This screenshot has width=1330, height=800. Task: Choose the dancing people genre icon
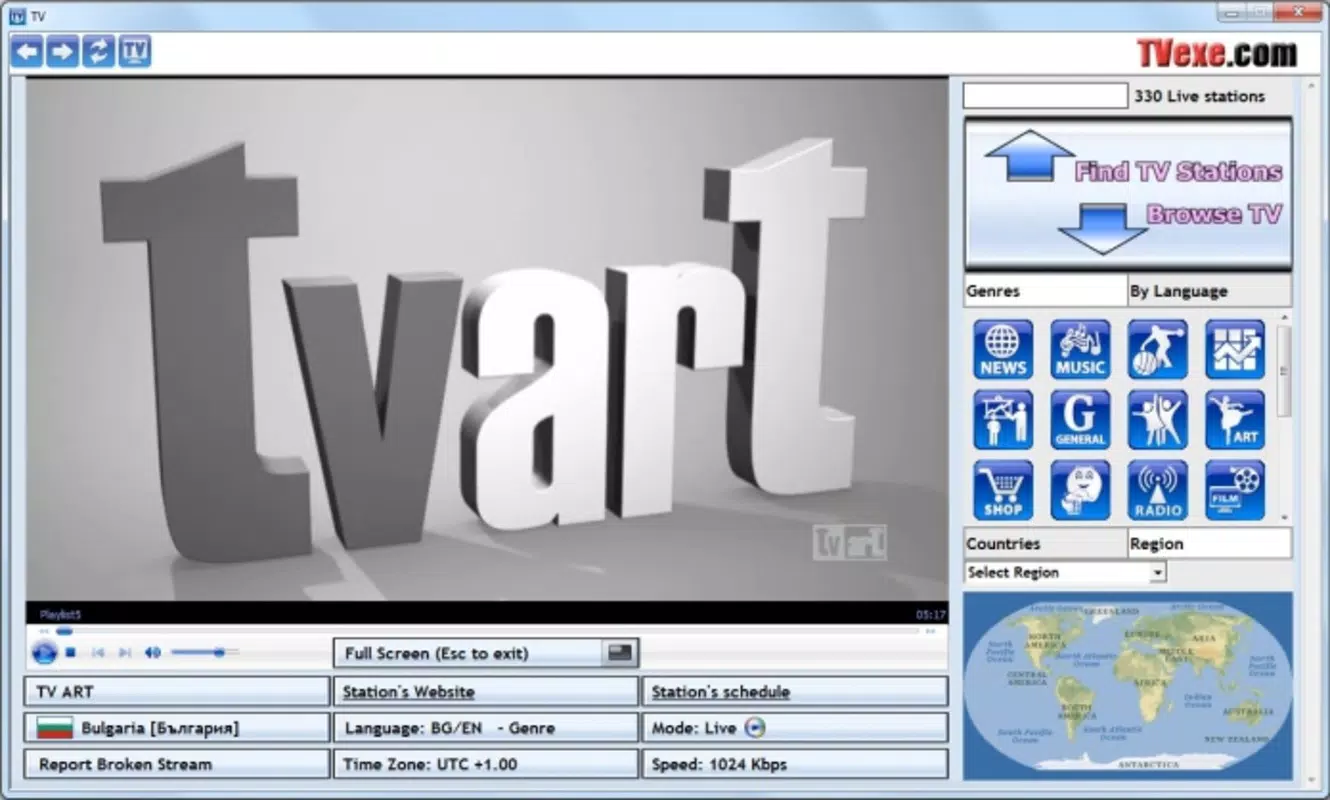[x=1158, y=420]
